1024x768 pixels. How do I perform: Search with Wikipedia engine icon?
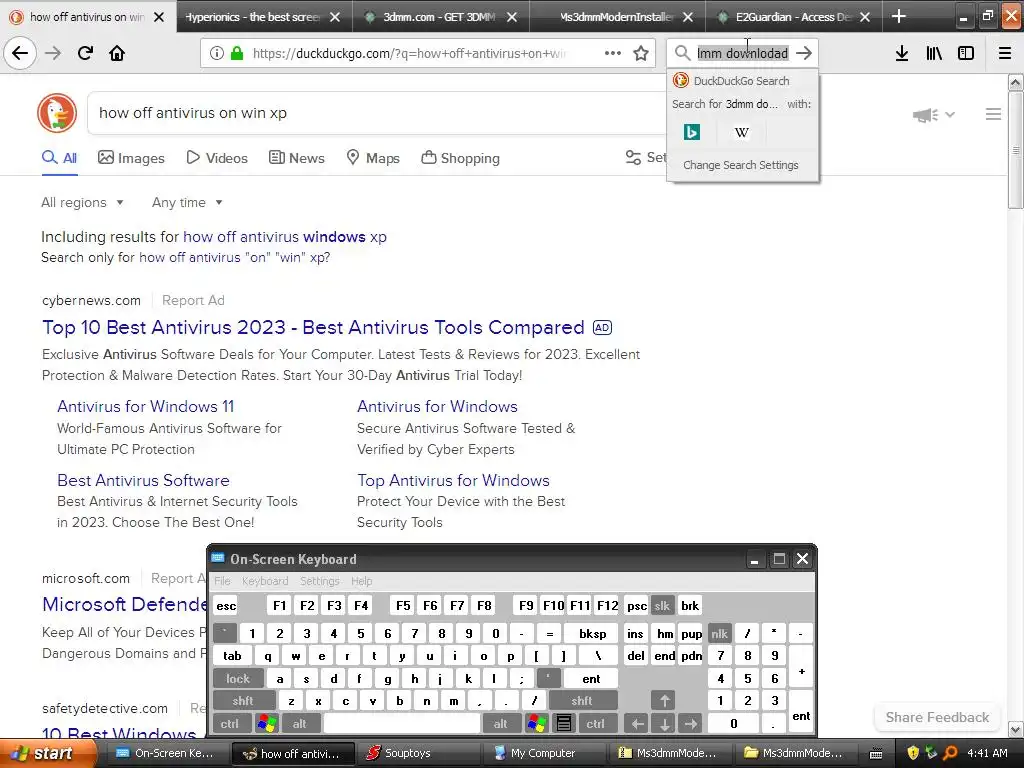pyautogui.click(x=741, y=133)
